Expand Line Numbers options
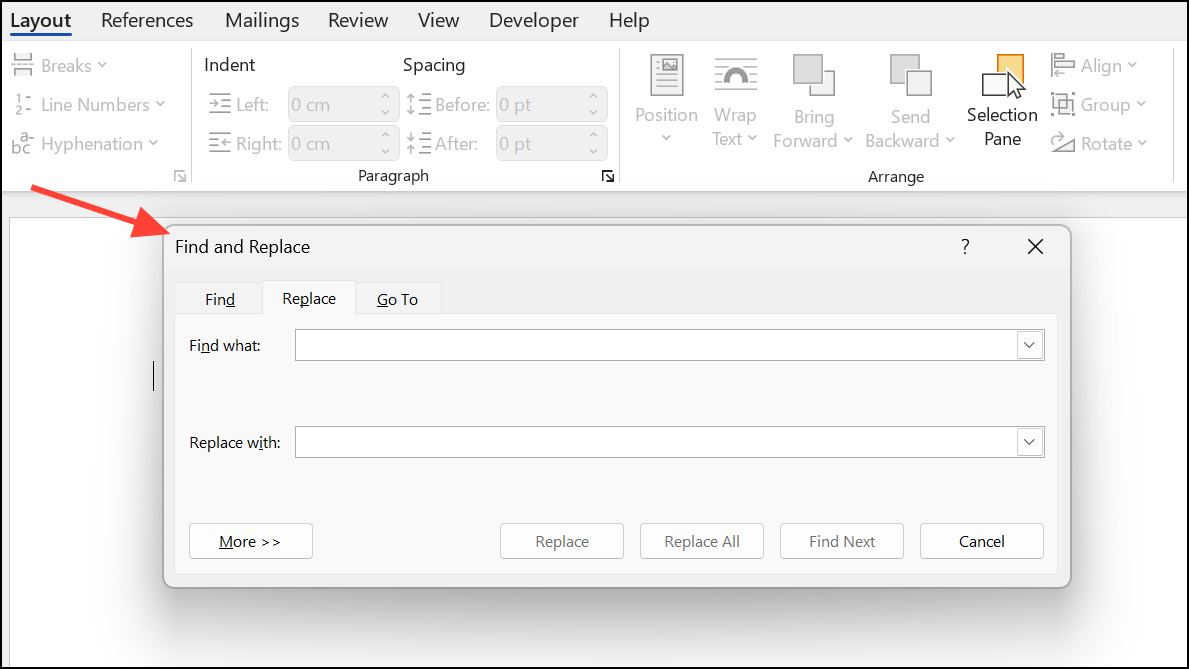 click(x=90, y=105)
